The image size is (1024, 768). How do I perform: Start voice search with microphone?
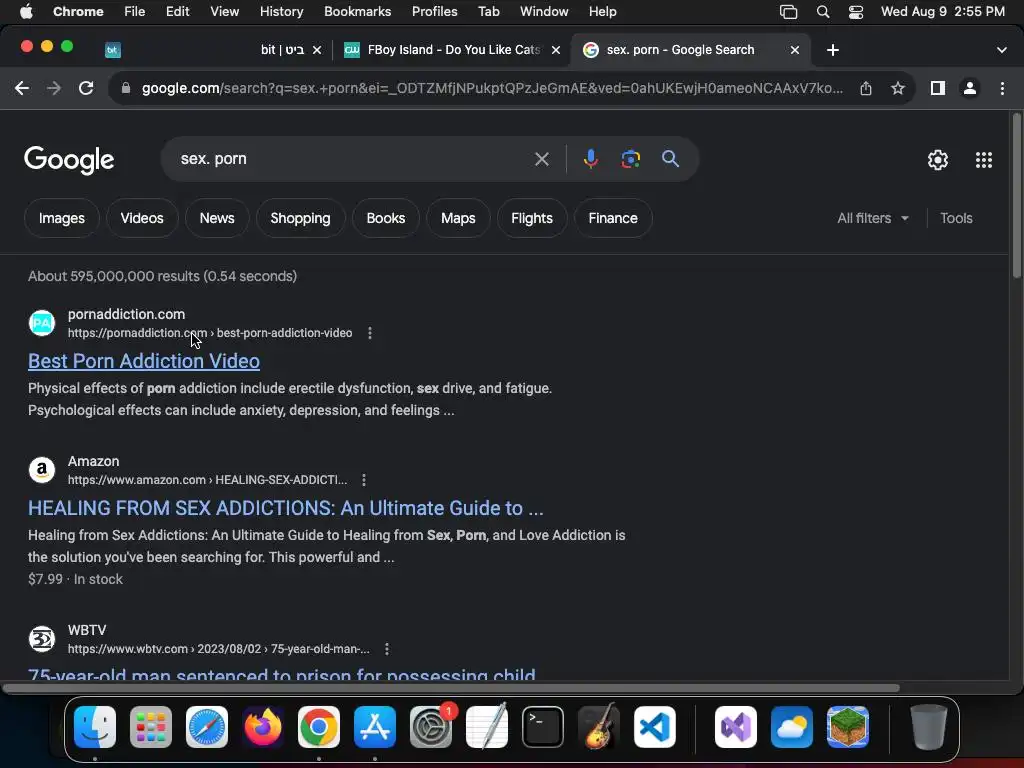(590, 159)
